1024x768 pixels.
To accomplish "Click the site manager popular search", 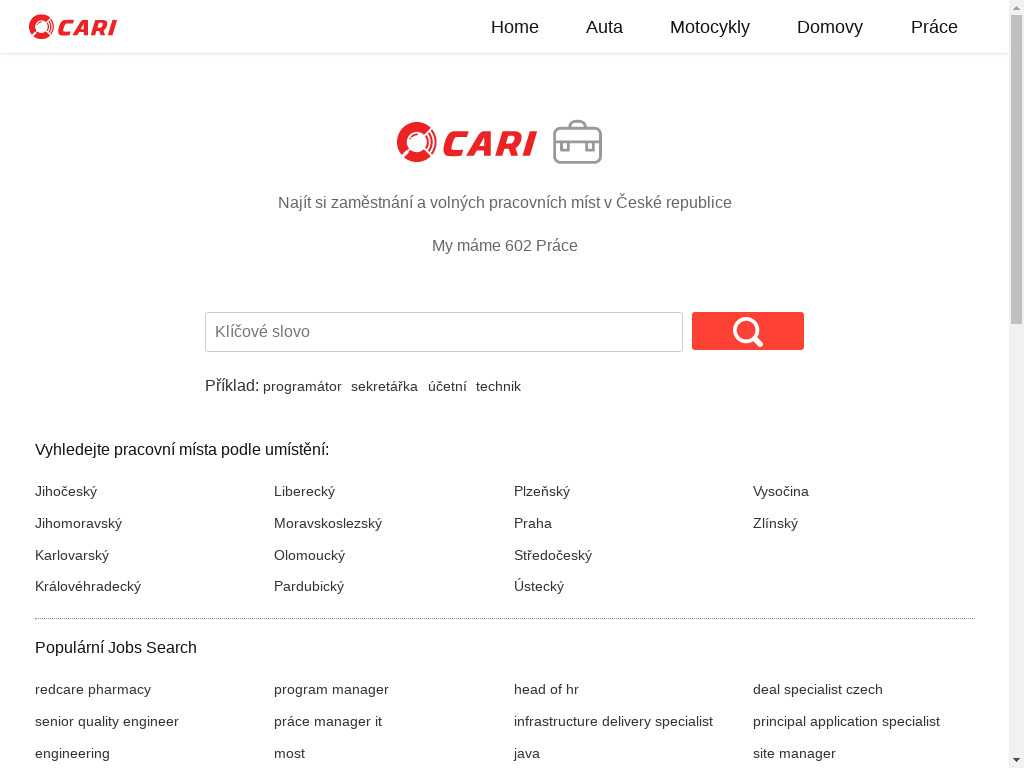I will click(793, 753).
